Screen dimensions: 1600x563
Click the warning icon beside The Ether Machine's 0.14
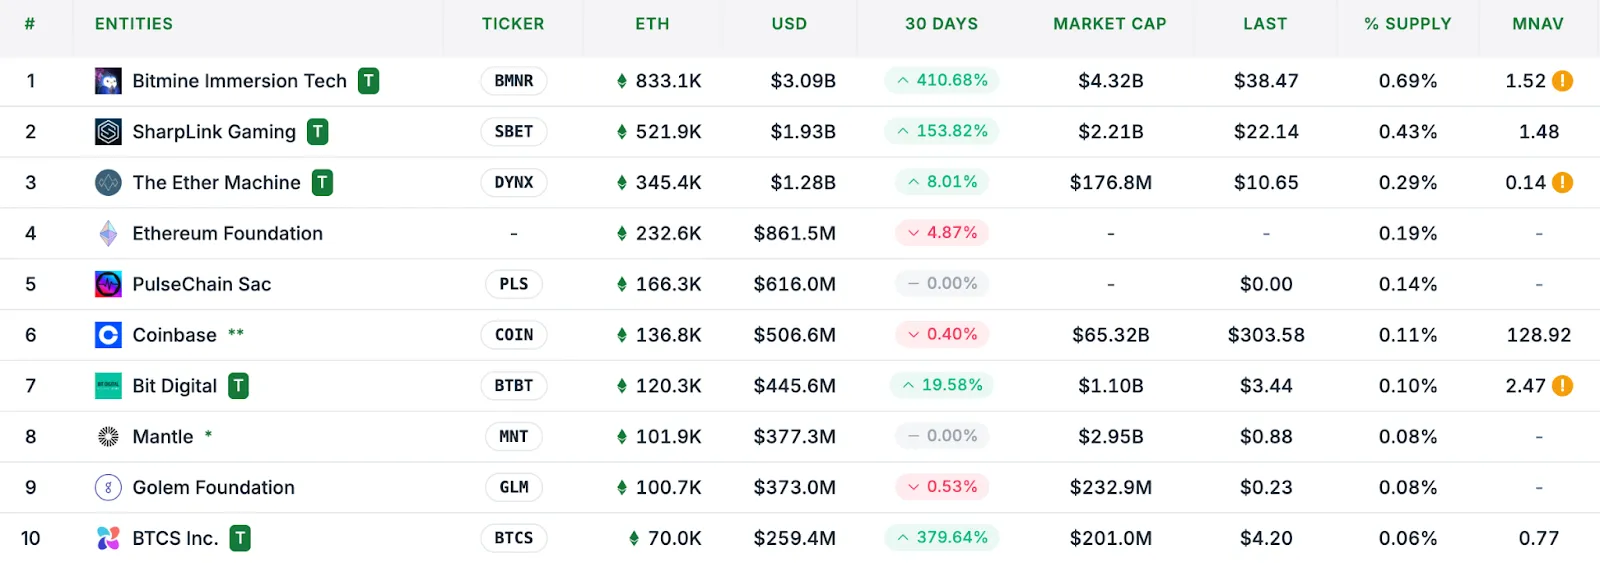1562,183
